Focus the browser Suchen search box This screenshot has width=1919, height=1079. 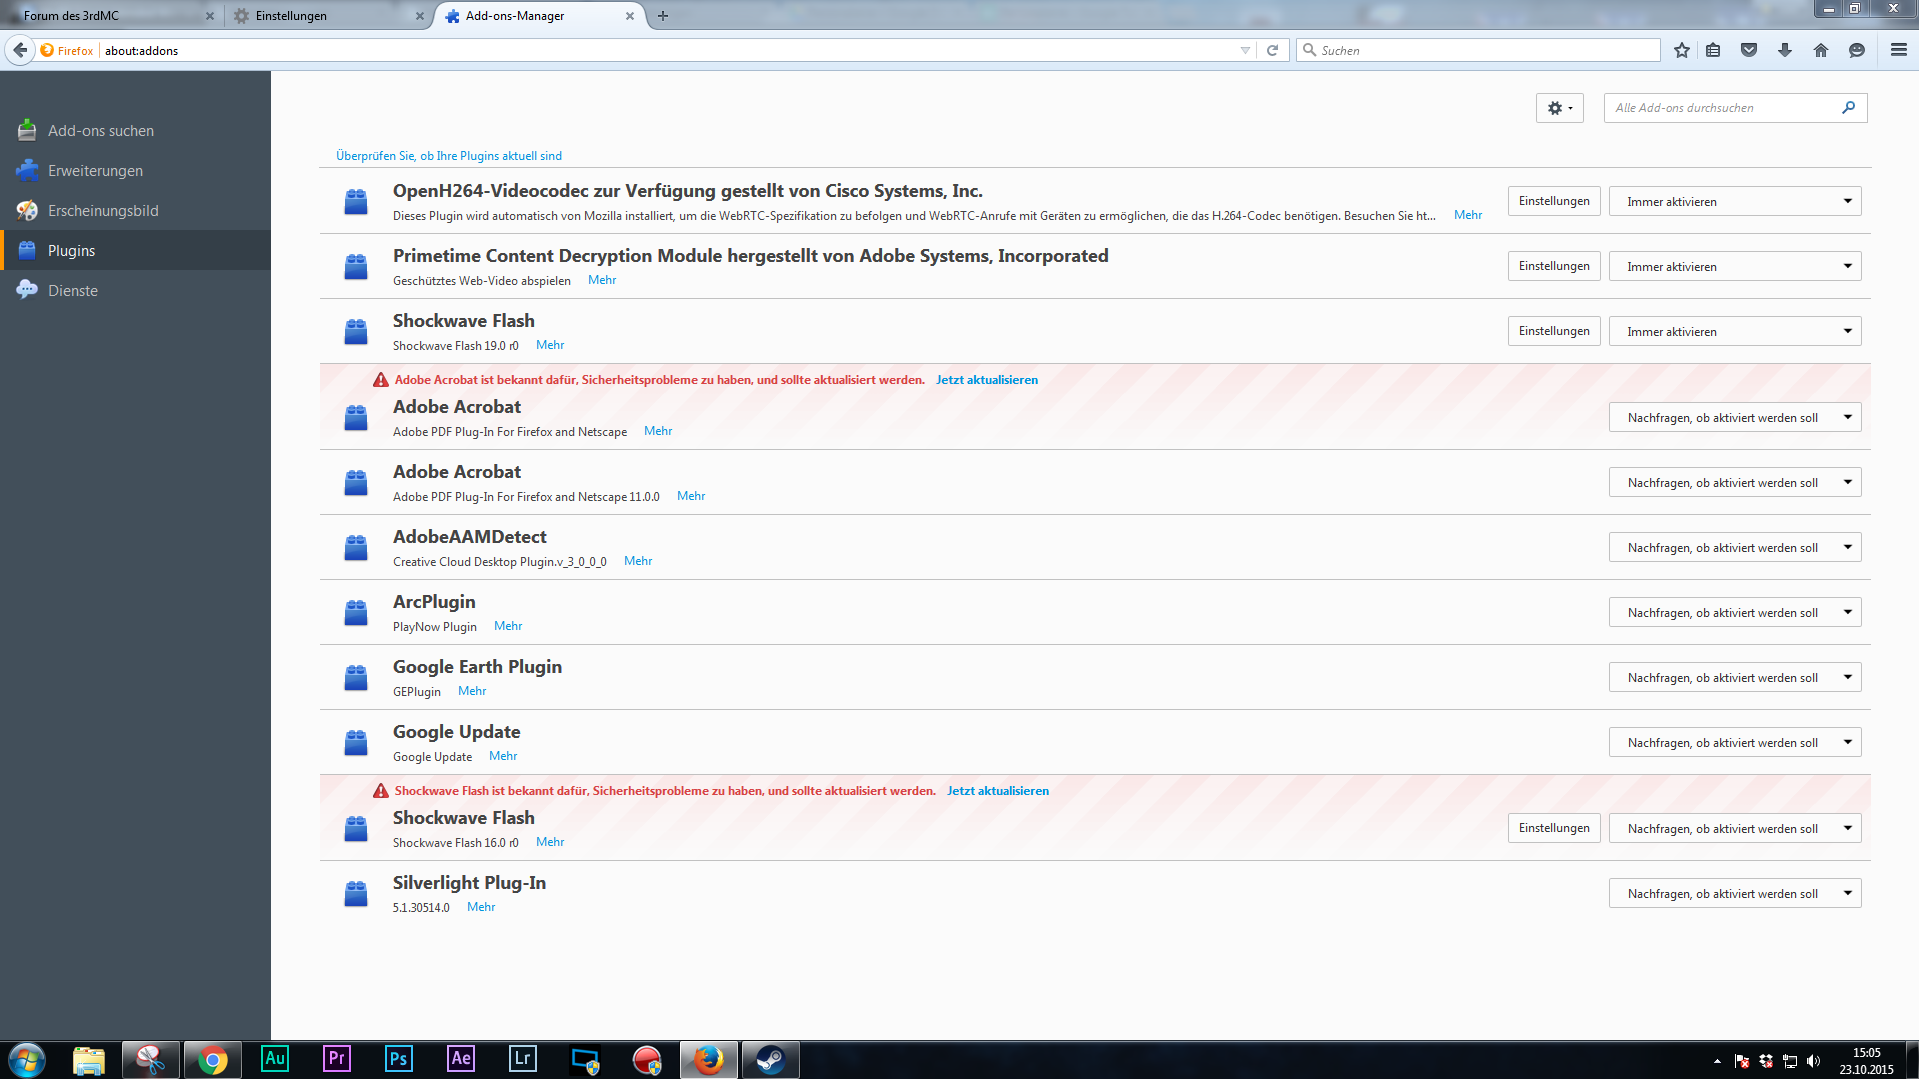coord(1478,50)
